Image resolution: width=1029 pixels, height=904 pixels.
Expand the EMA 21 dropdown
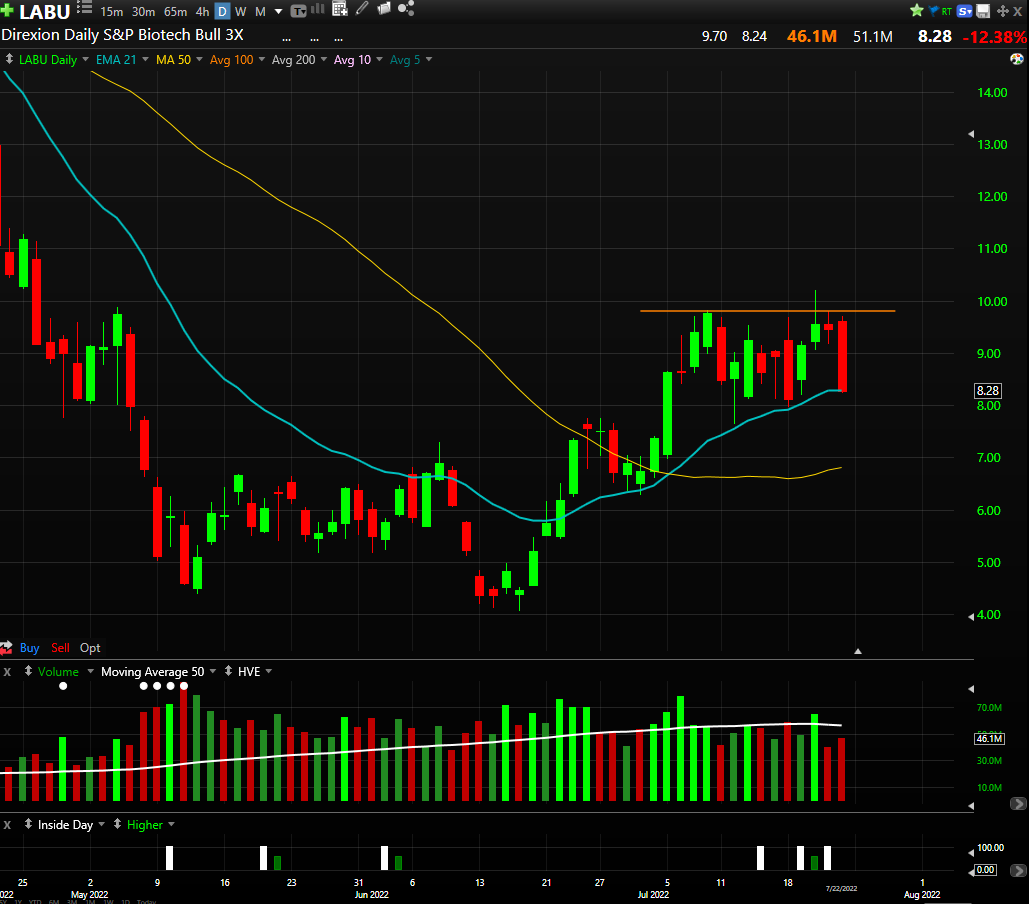(145, 60)
